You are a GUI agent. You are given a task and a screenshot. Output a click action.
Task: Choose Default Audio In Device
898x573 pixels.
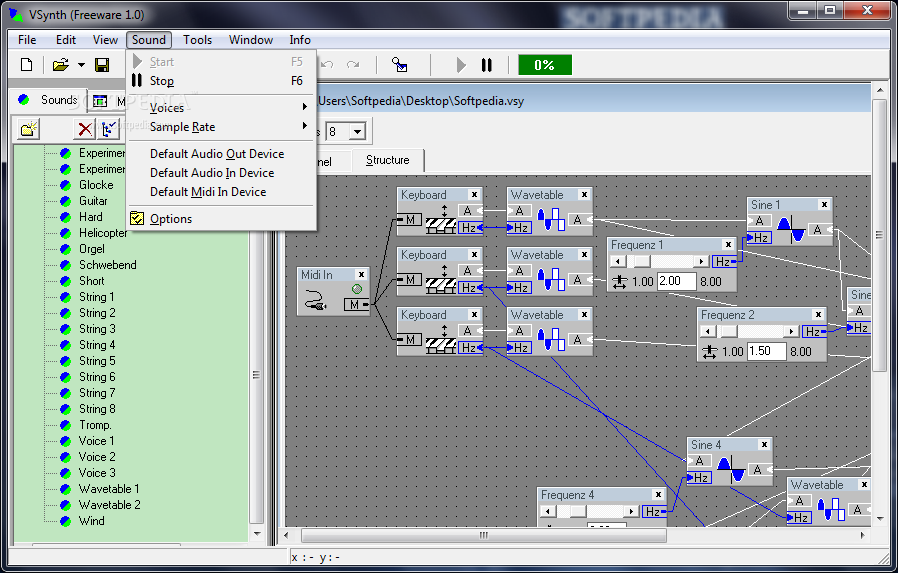(x=222, y=173)
